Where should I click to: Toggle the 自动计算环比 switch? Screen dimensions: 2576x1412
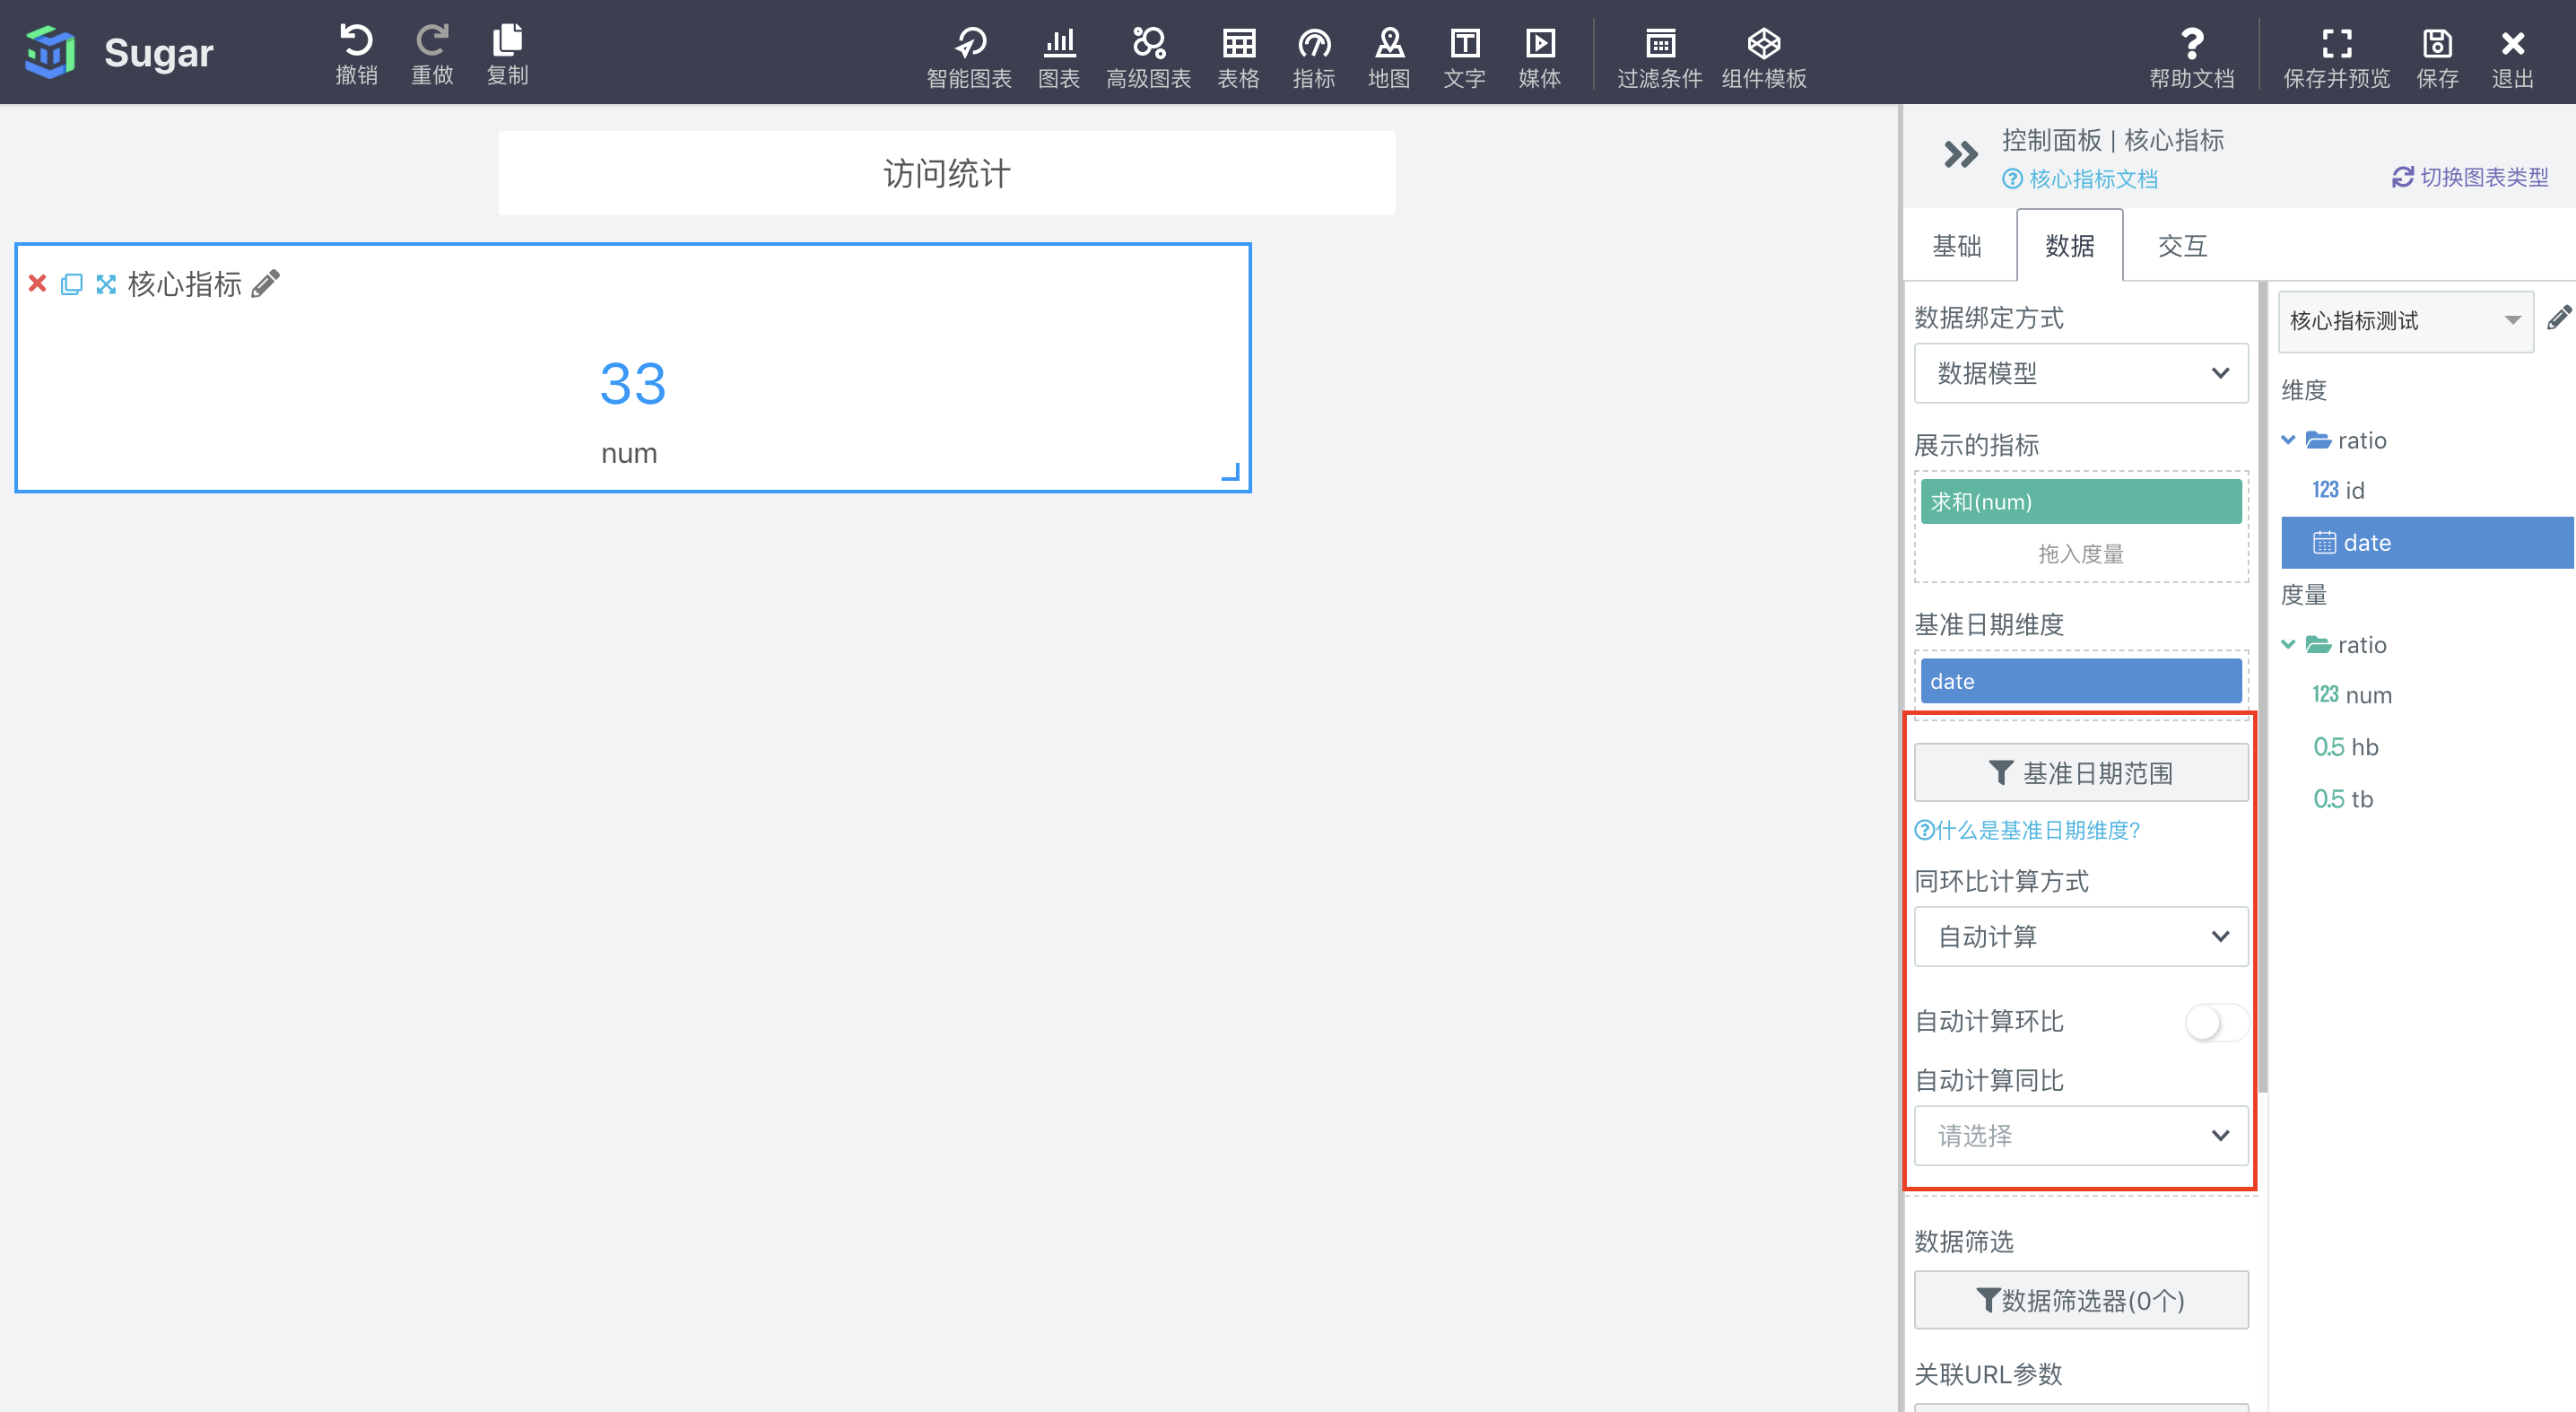2217,1022
